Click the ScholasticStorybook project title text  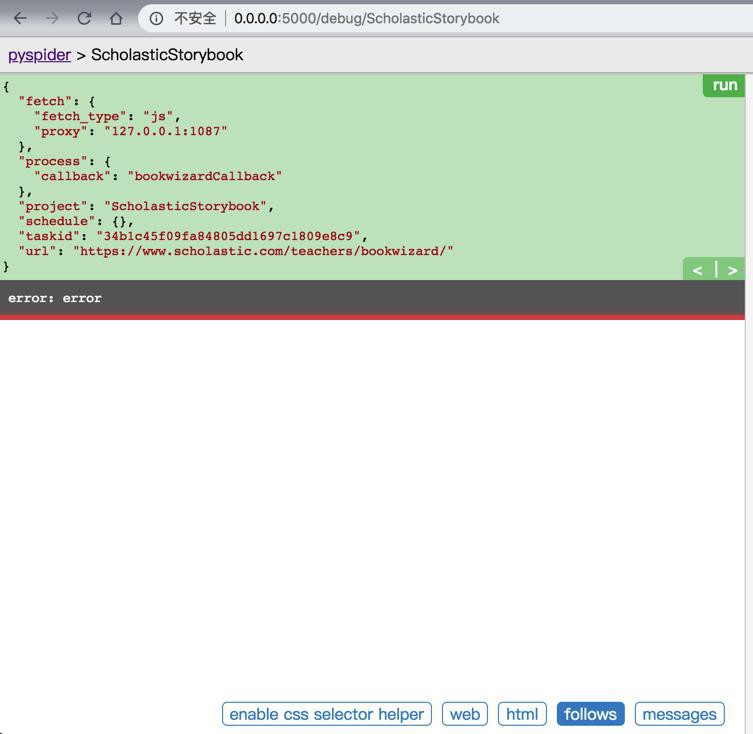tap(167, 55)
